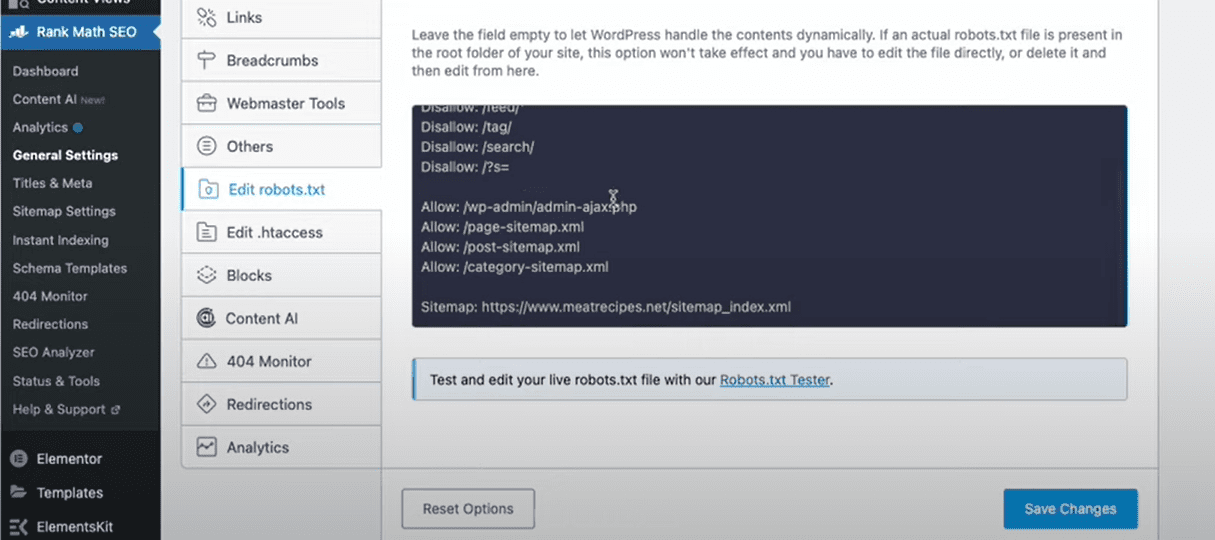Open the Robots.txt Tester link
Screen dimensions: 1215x540
(775, 380)
